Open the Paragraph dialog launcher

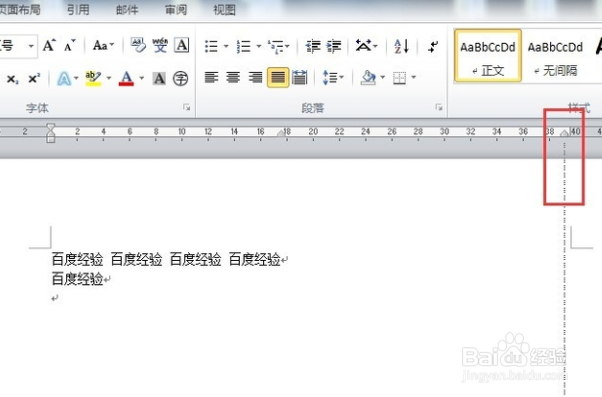tap(439, 107)
